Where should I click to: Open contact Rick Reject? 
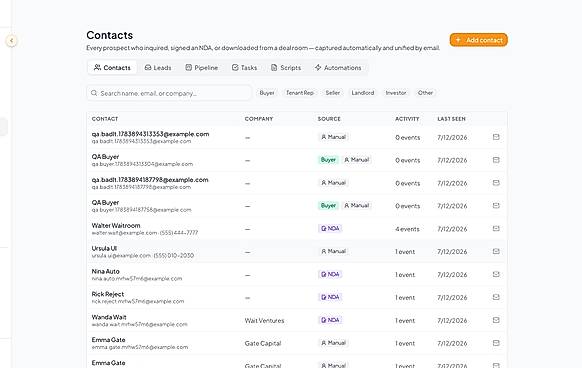tap(108, 294)
